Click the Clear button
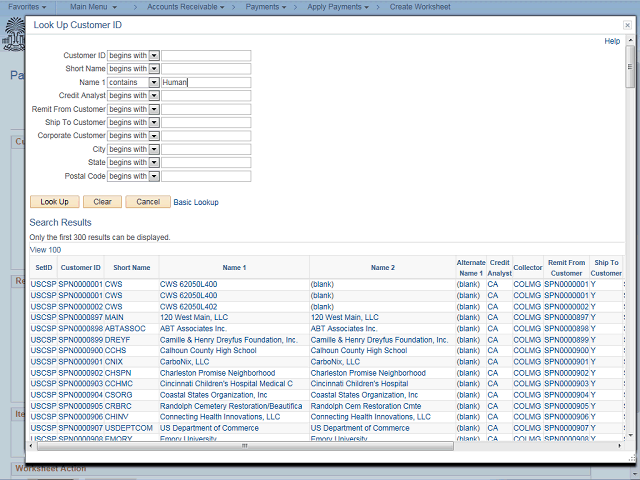Viewport: 640px width, 480px height. click(102, 202)
